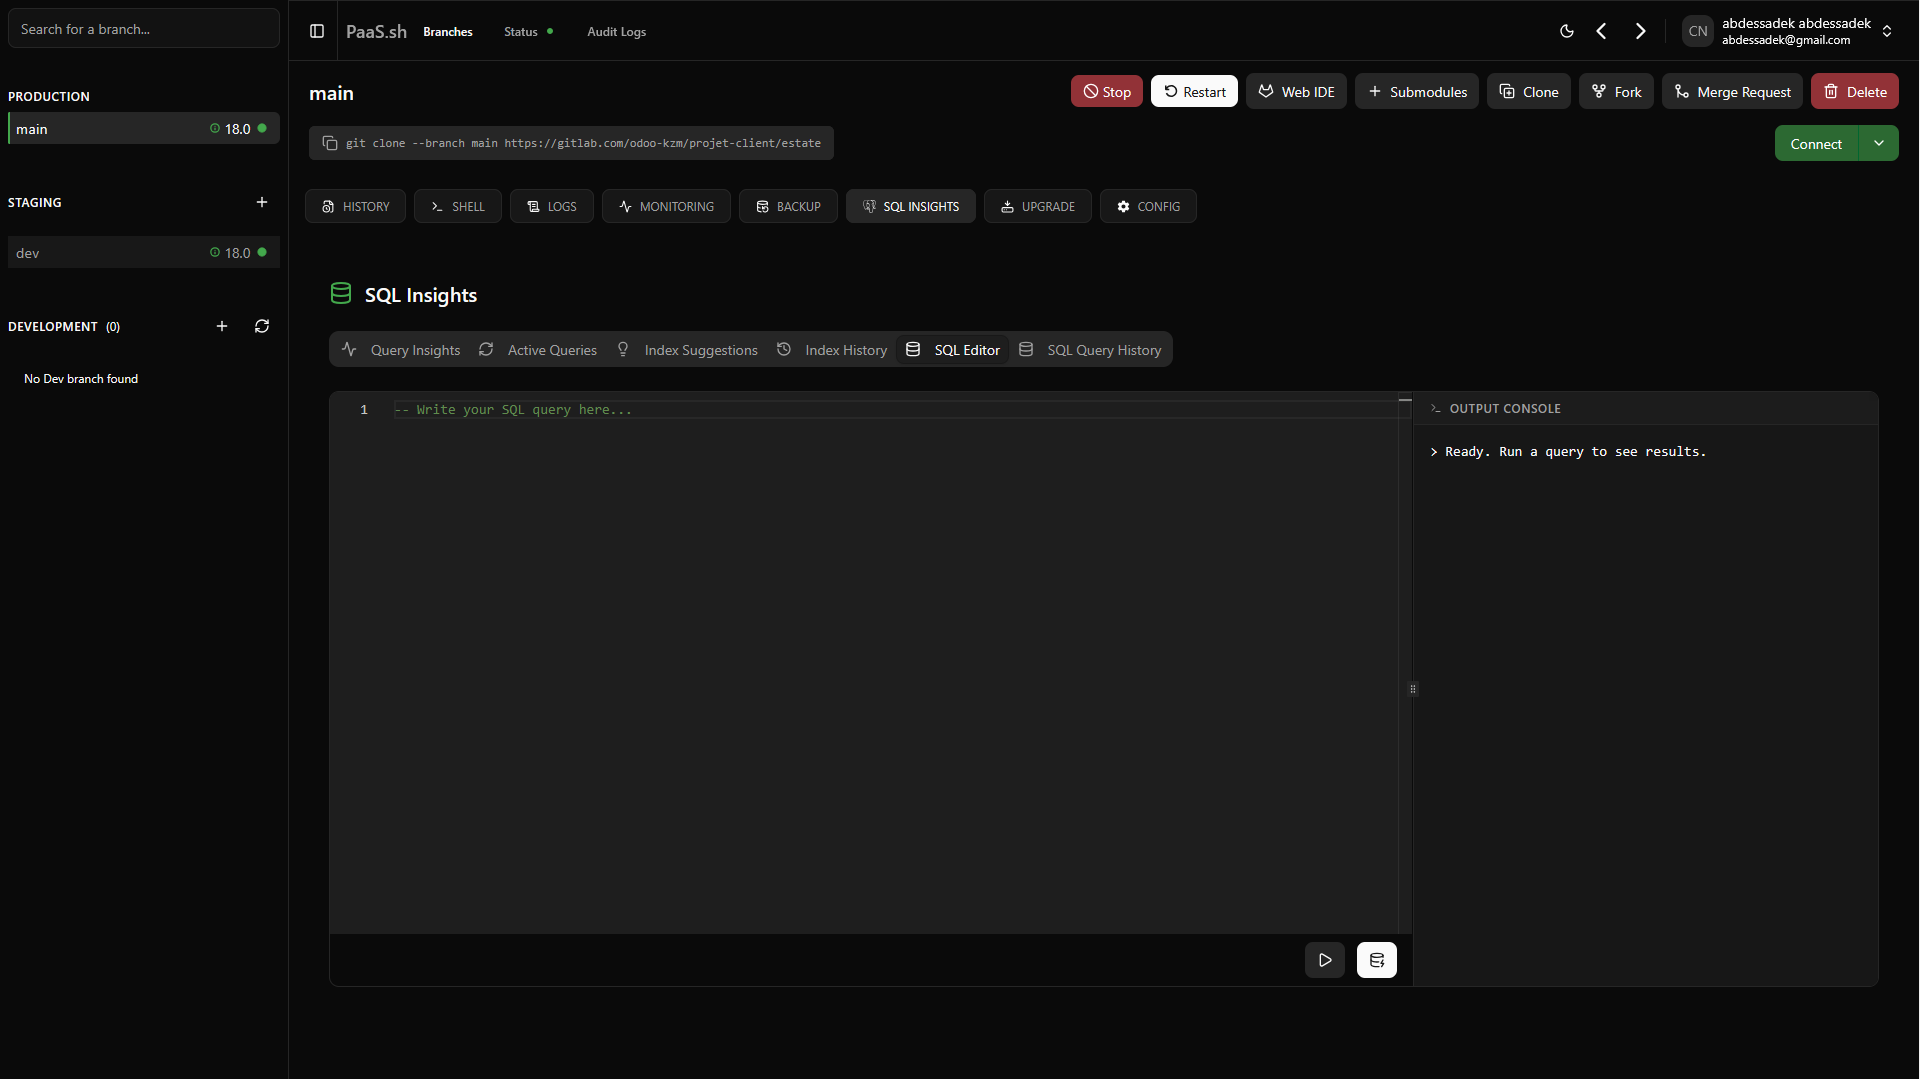
Task: Open the UPGRADE tab
Action: coord(1038,206)
